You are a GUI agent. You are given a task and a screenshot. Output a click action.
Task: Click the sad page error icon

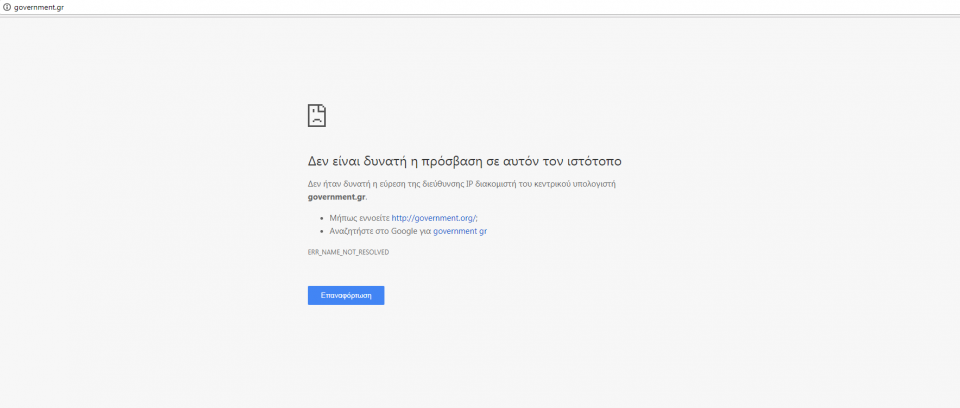coord(317,115)
